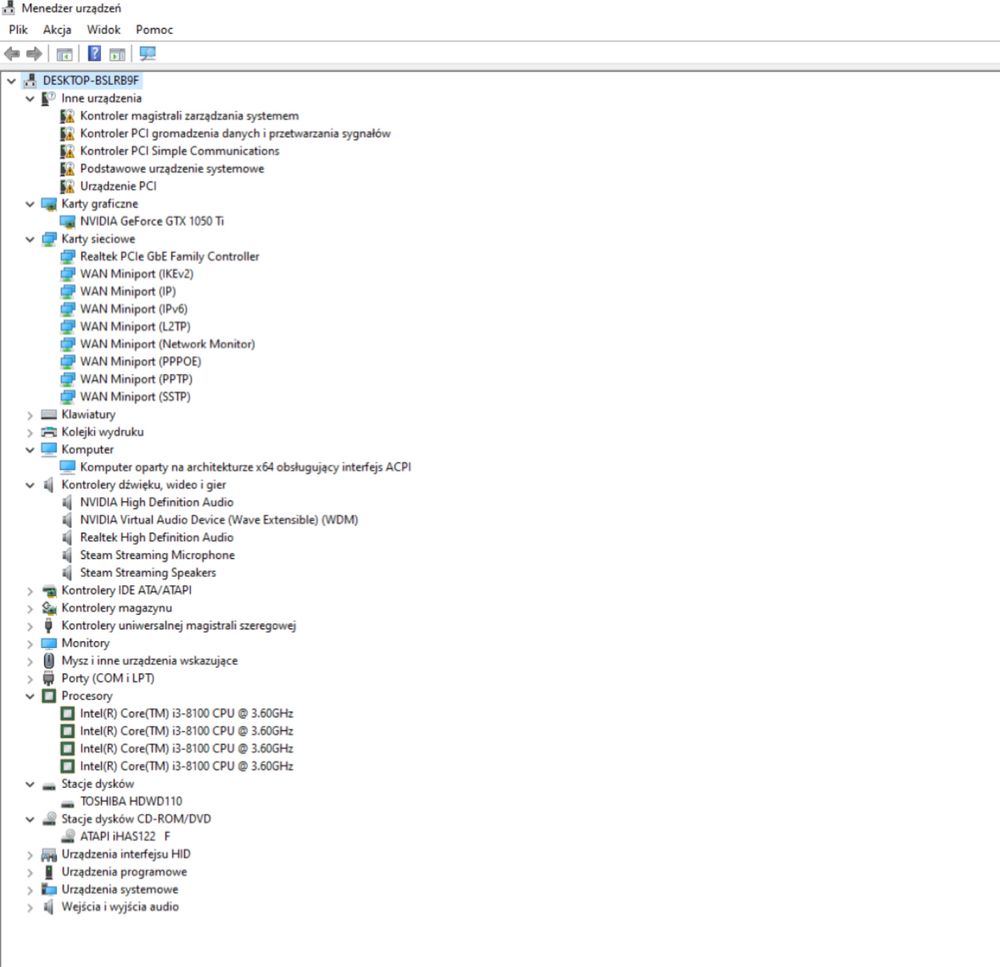1000x967 pixels.
Task: Click the Back arrow toolbar icon
Action: point(12,54)
